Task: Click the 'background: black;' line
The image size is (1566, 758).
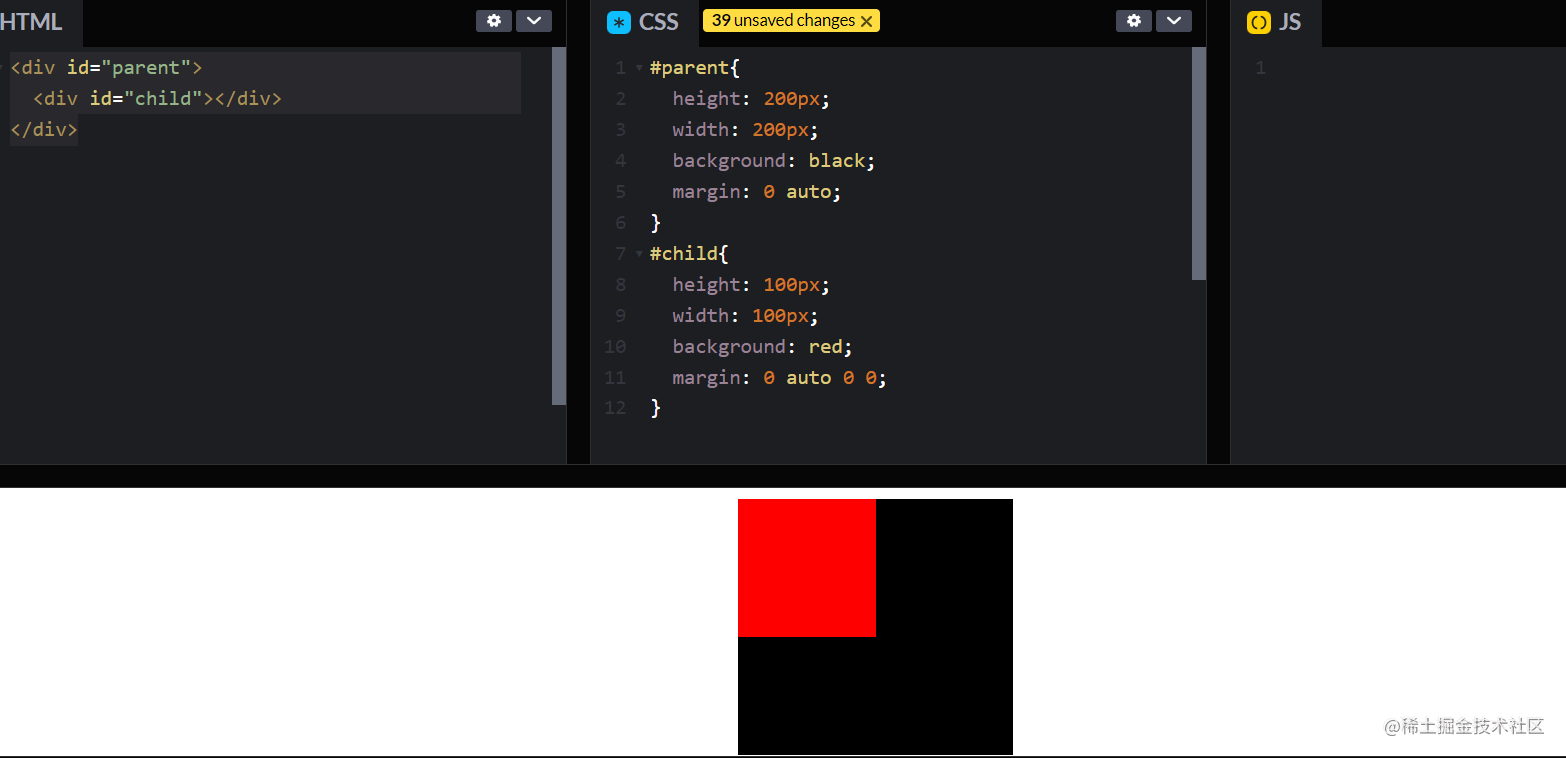Action: [774, 161]
